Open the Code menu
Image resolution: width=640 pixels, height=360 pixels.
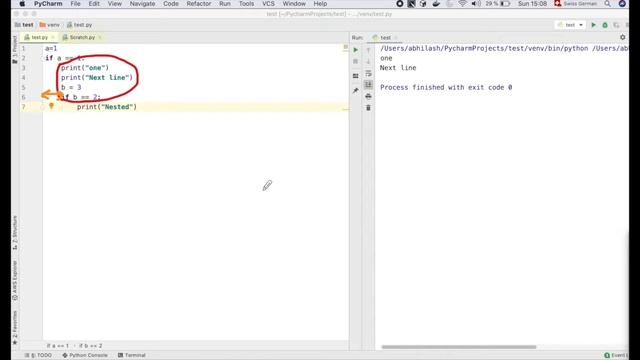pos(171,4)
